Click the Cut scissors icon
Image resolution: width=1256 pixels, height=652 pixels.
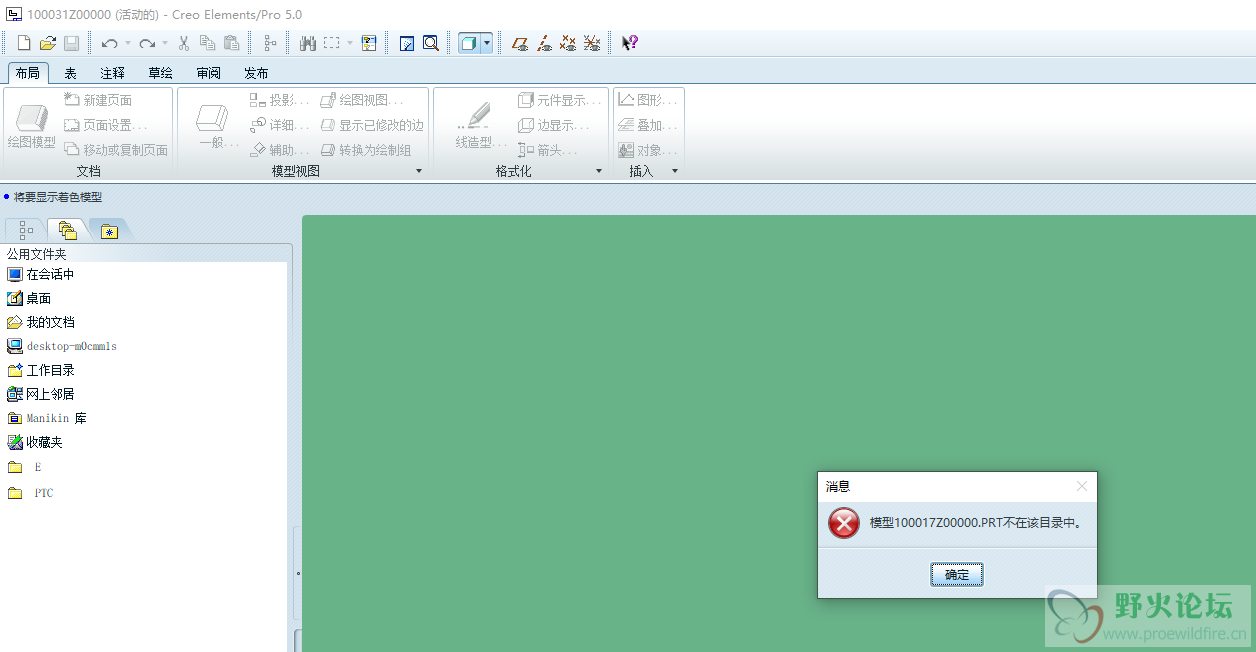click(x=184, y=43)
